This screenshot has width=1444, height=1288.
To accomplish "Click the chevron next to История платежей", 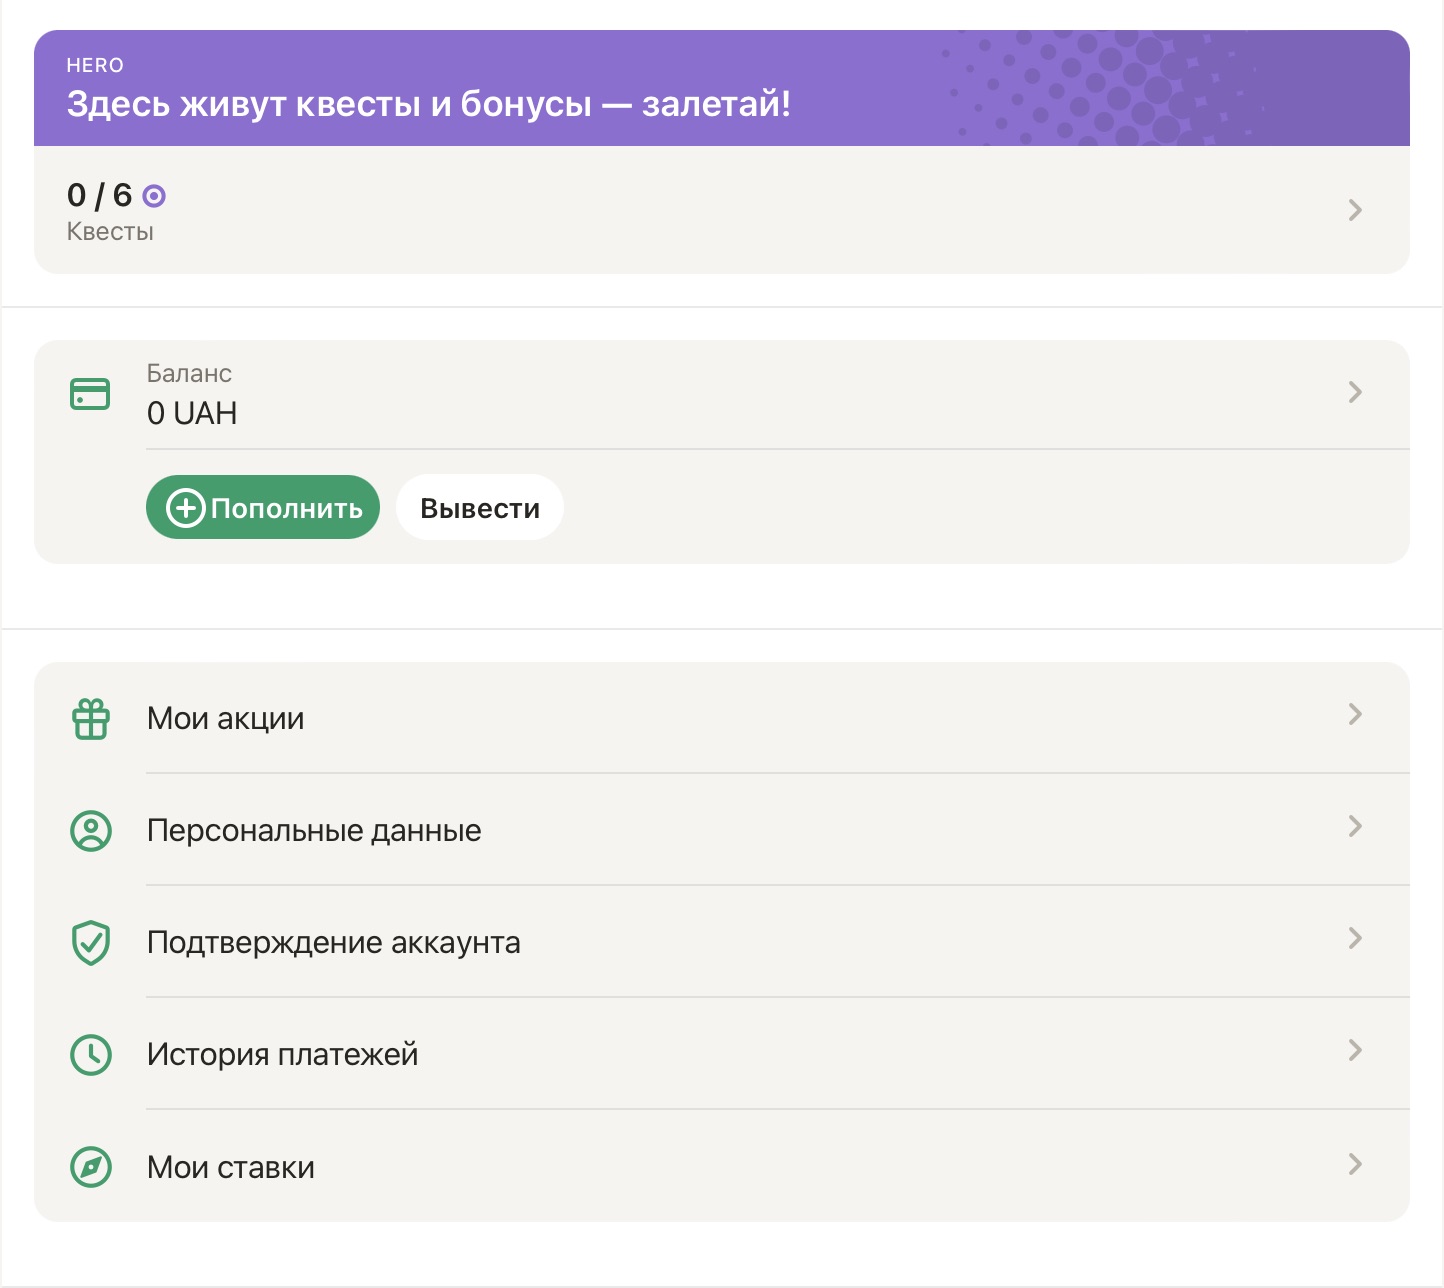I will (1355, 1050).
